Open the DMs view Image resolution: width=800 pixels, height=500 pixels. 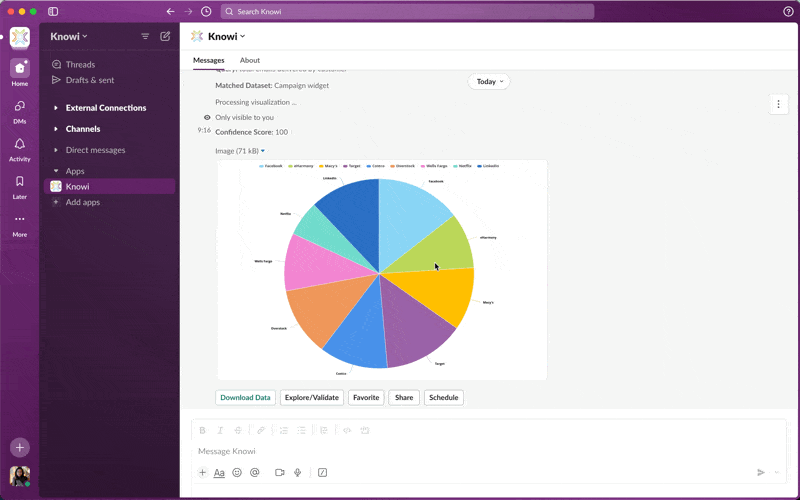[19, 112]
